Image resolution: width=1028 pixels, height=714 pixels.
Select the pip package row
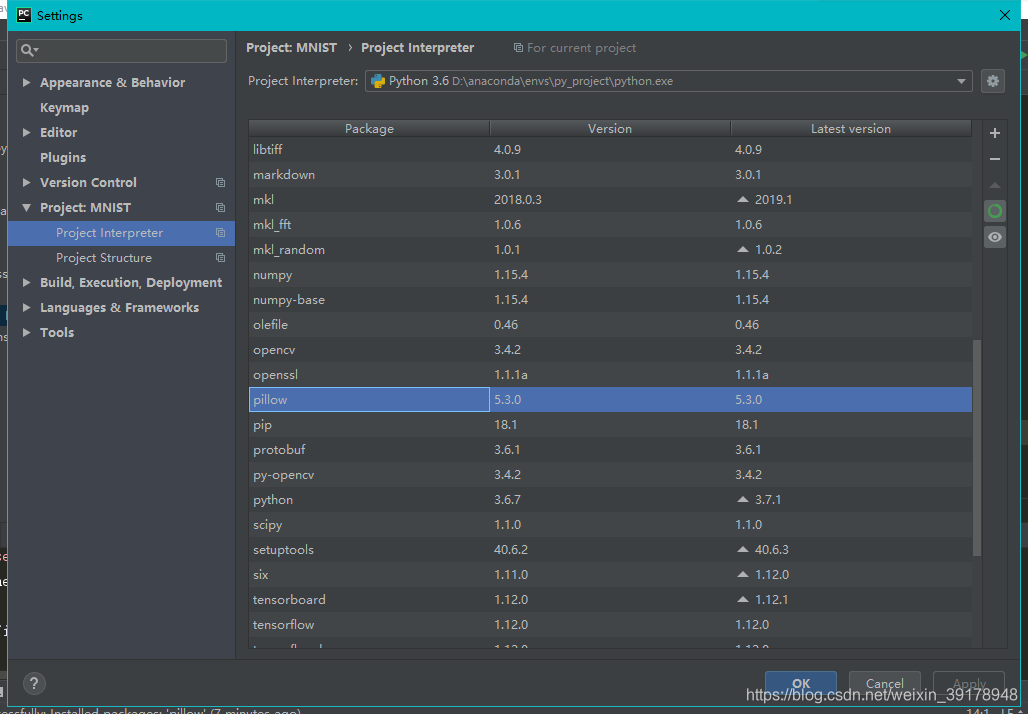pyautogui.click(x=610, y=425)
